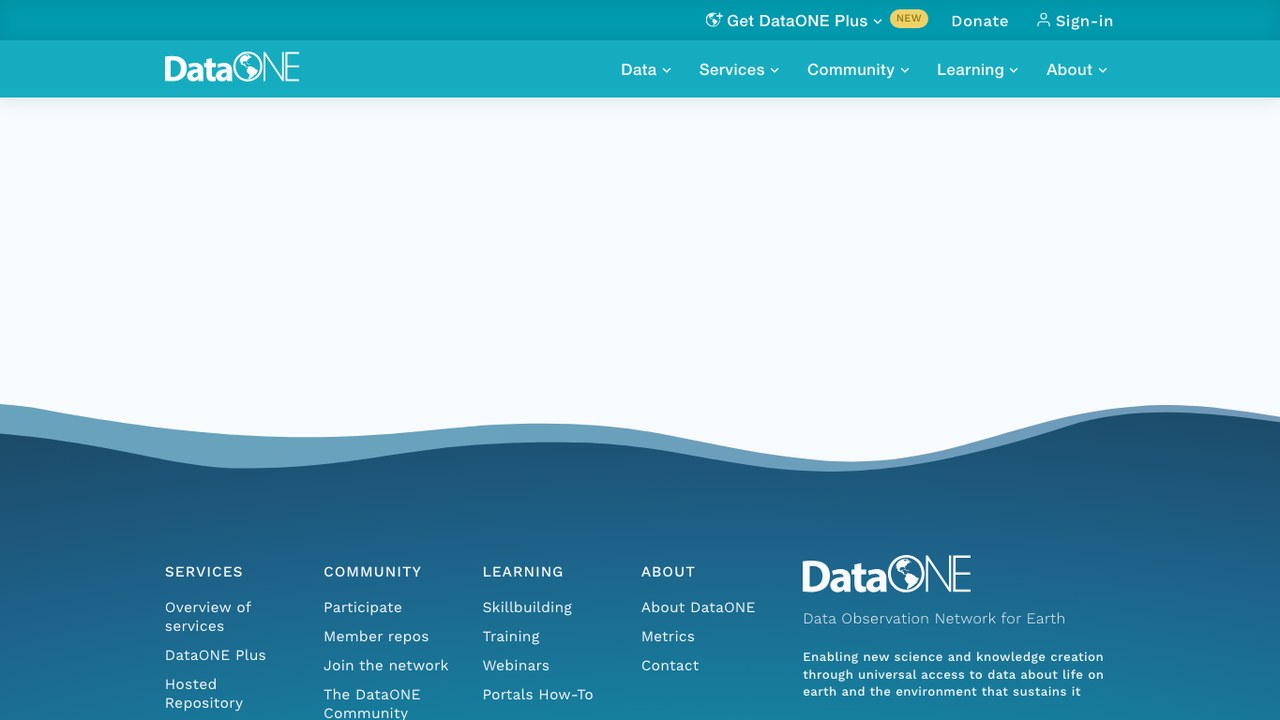The height and width of the screenshot is (720, 1280).
Task: Open the Data menu
Action: point(646,70)
